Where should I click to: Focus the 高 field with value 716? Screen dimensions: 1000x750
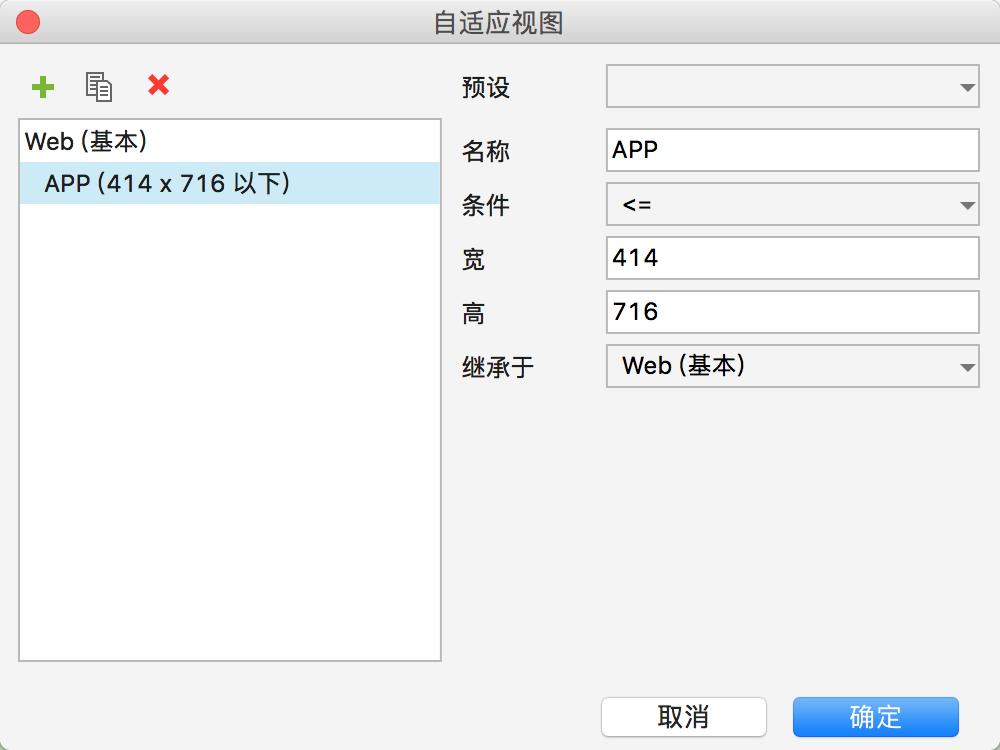pyautogui.click(x=792, y=312)
